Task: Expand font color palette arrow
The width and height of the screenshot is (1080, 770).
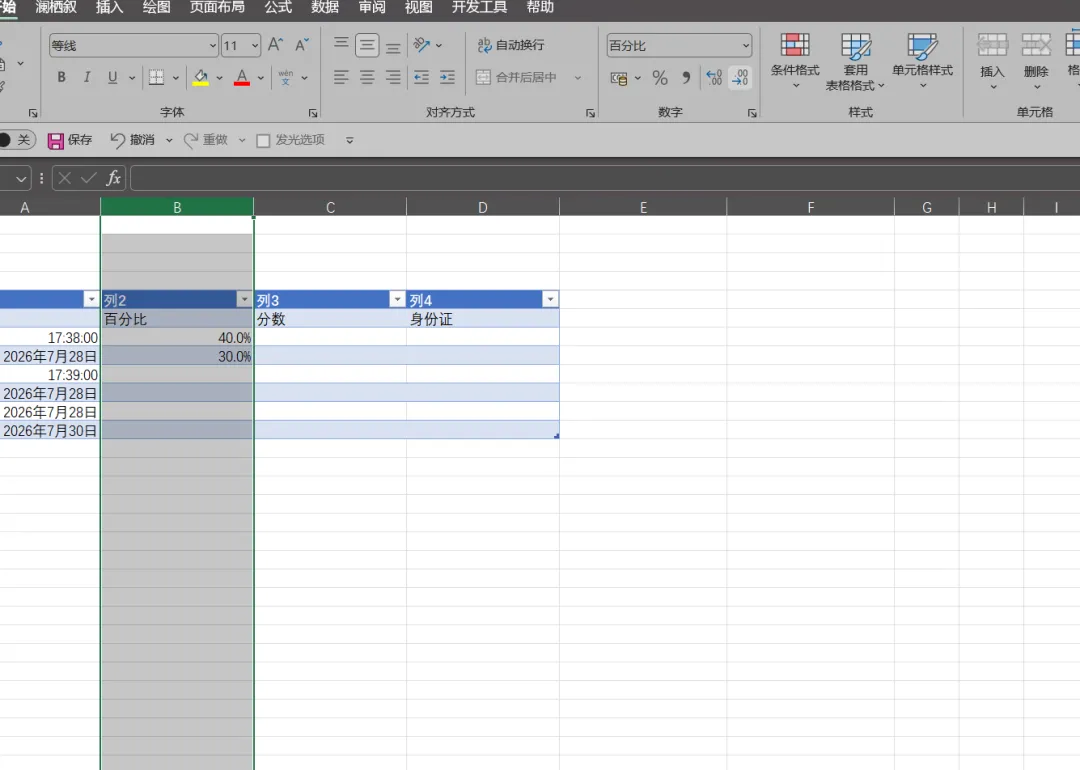Action: point(260,78)
